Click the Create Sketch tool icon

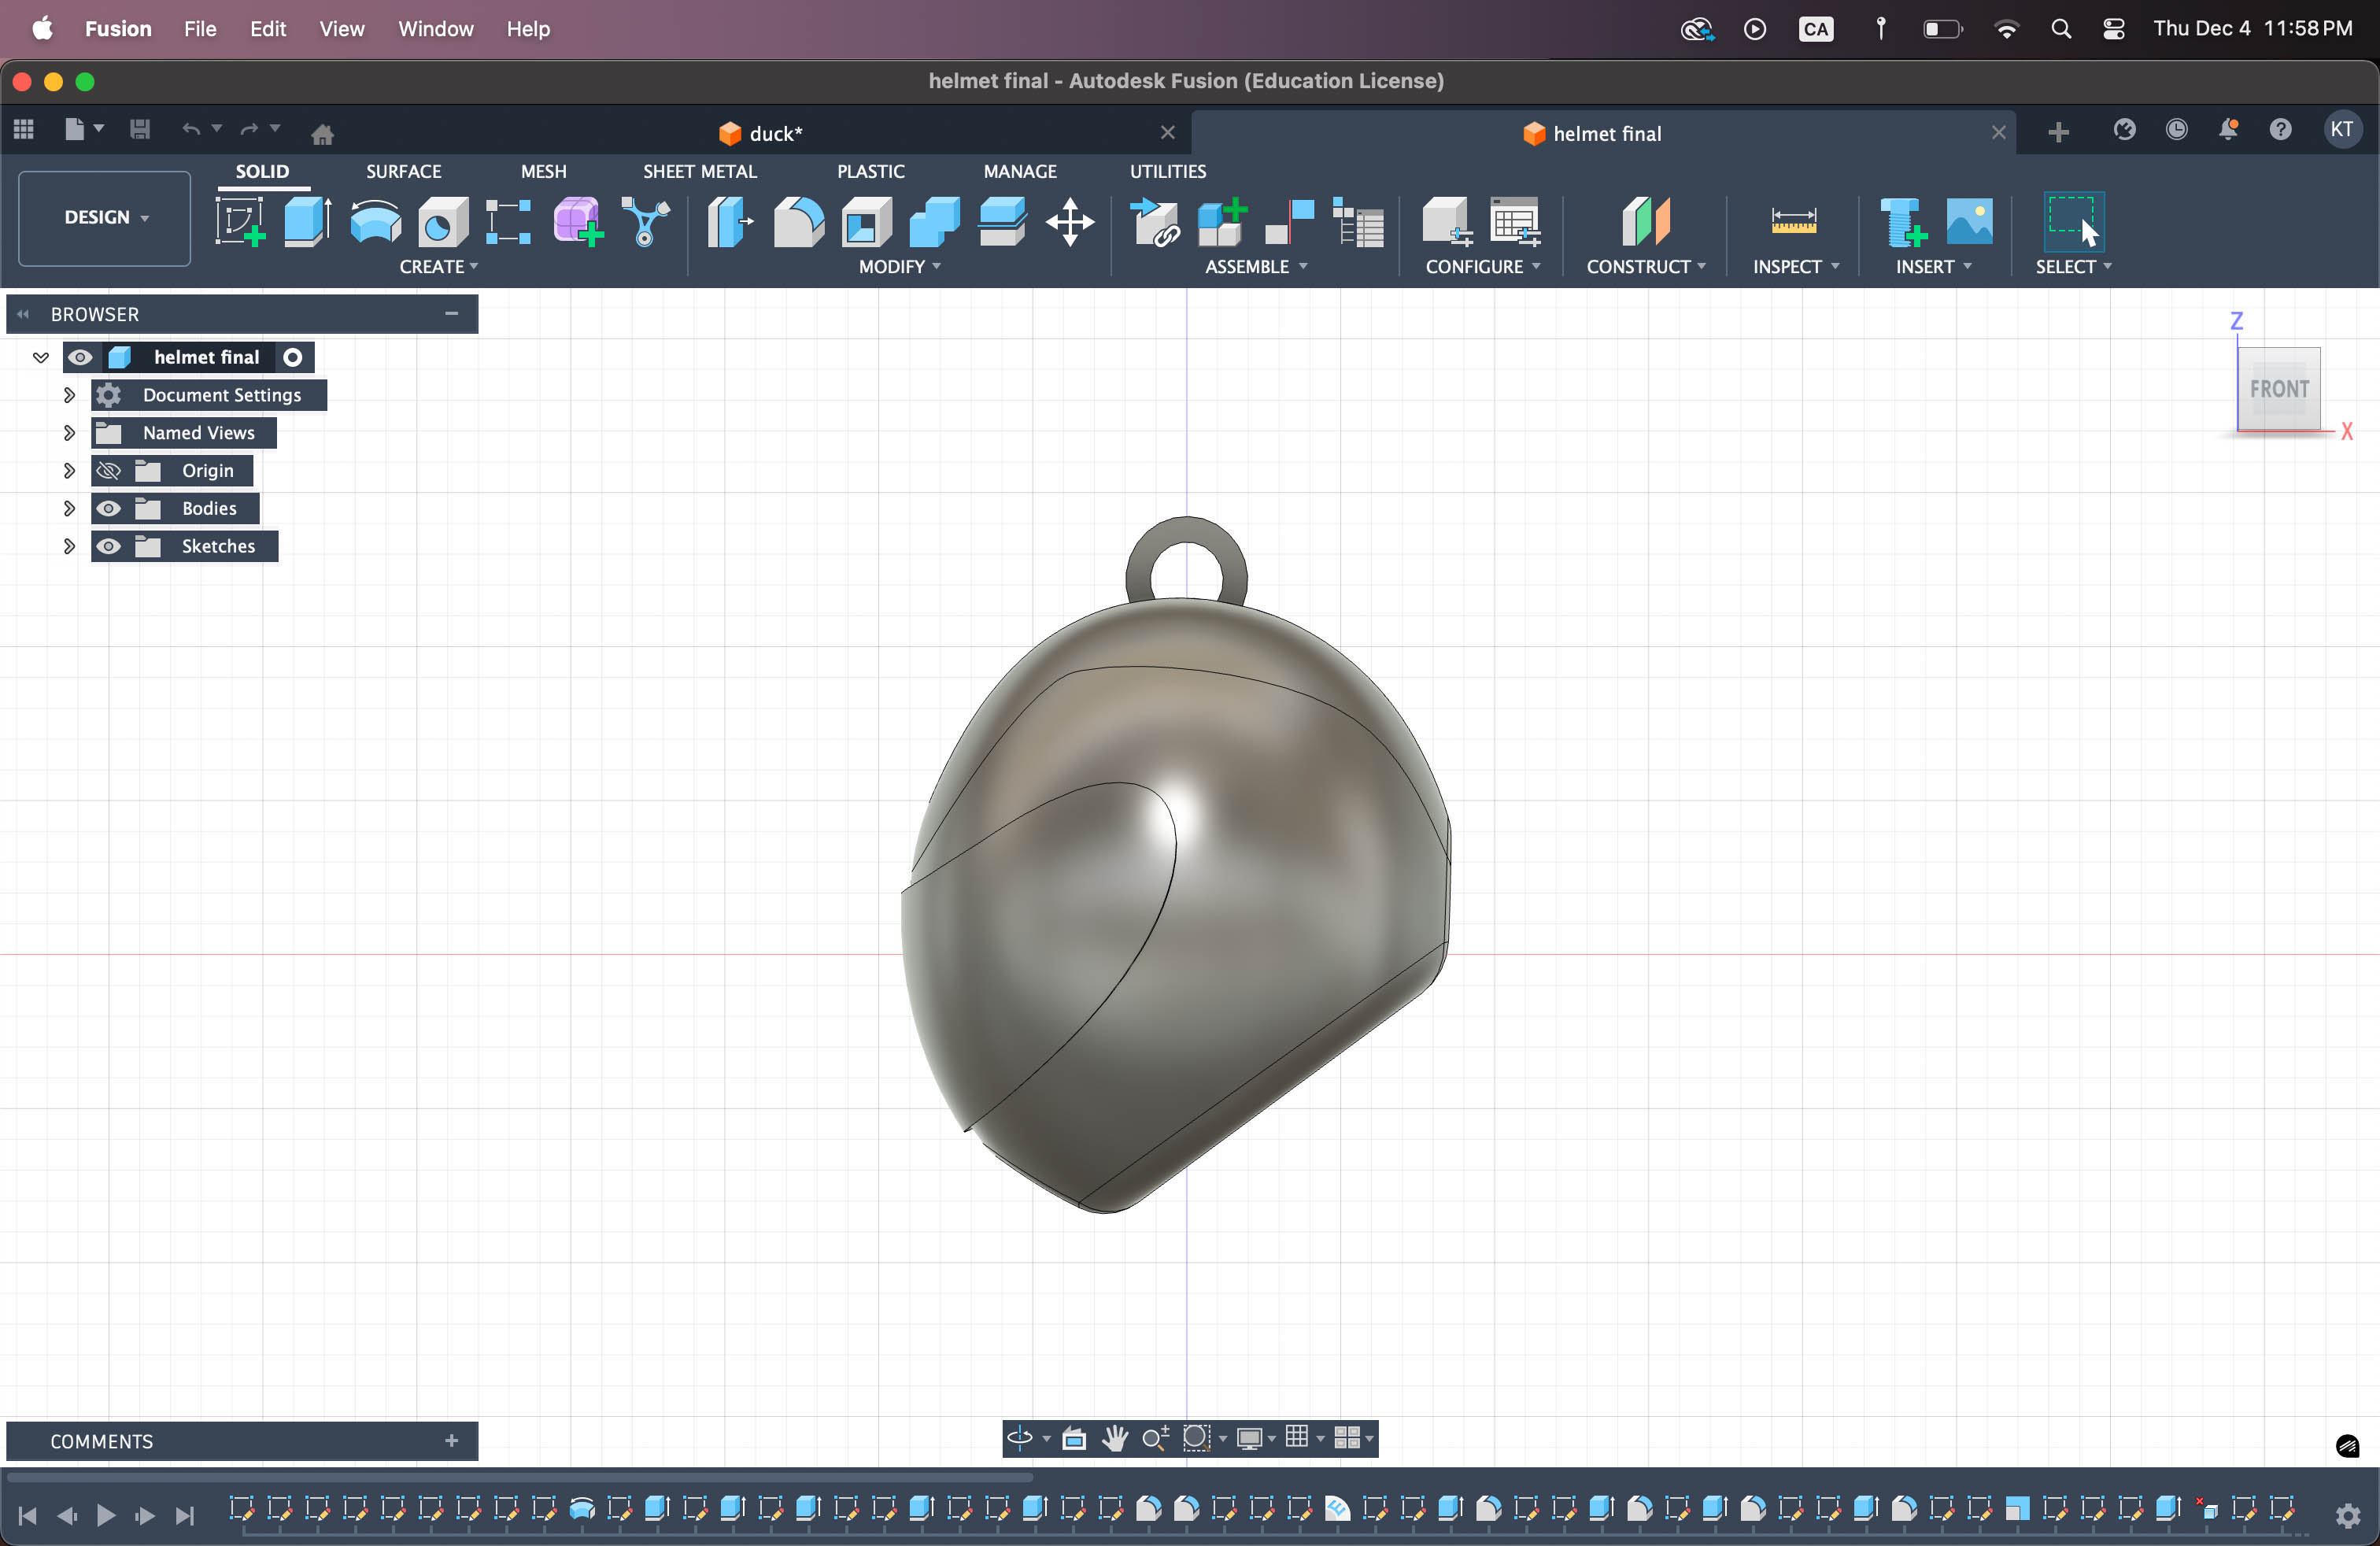[240, 221]
